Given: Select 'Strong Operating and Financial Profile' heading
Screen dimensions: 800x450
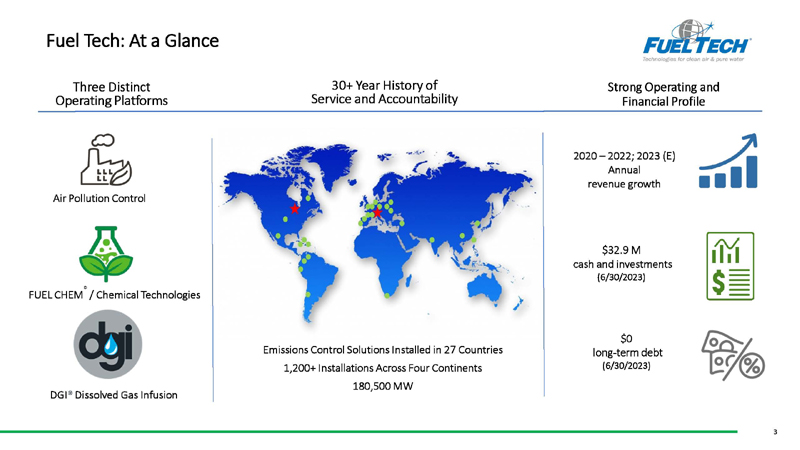Looking at the screenshot, I should 663,94.
